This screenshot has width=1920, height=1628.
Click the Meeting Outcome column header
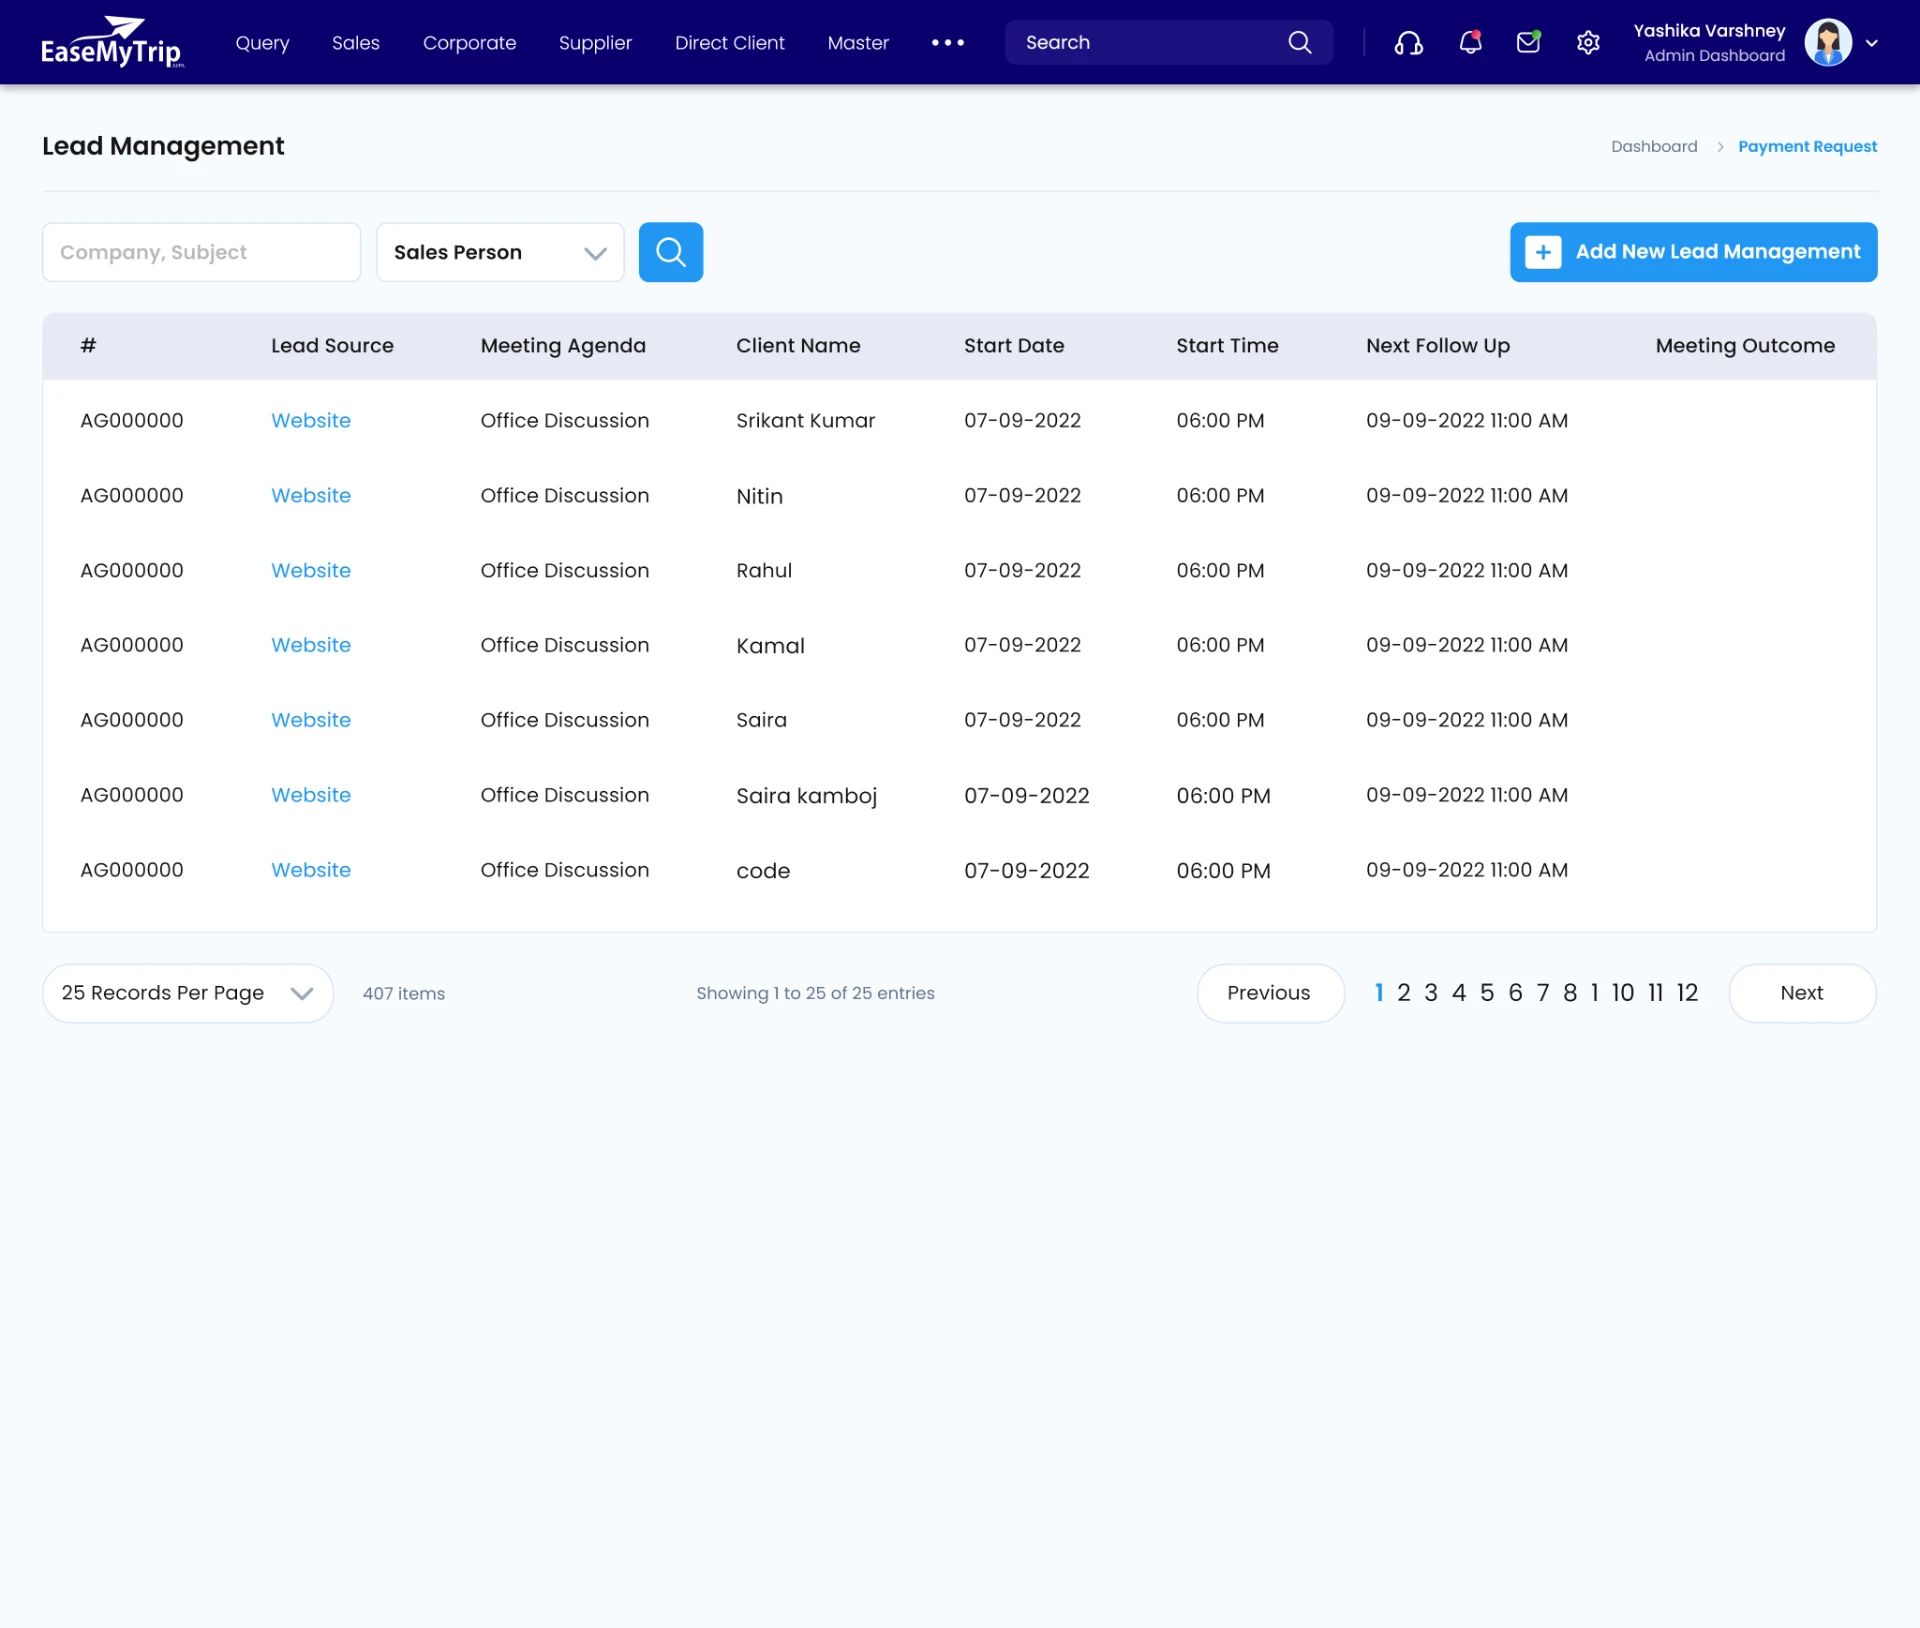coord(1745,345)
